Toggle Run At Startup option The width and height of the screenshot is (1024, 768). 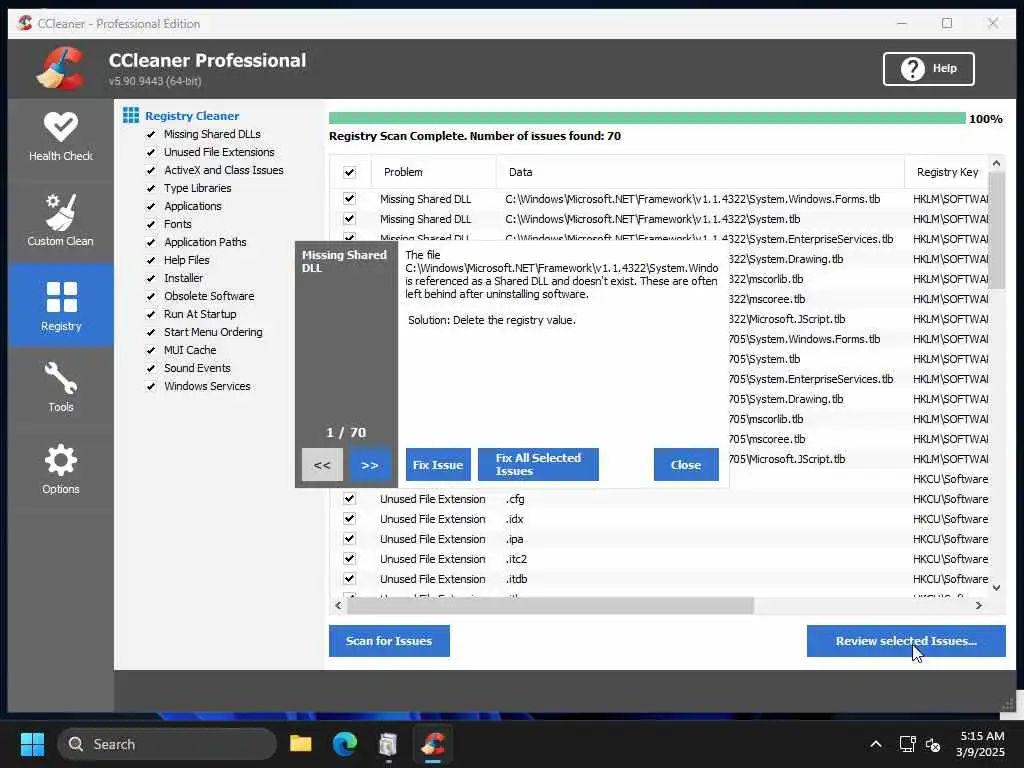(151, 314)
